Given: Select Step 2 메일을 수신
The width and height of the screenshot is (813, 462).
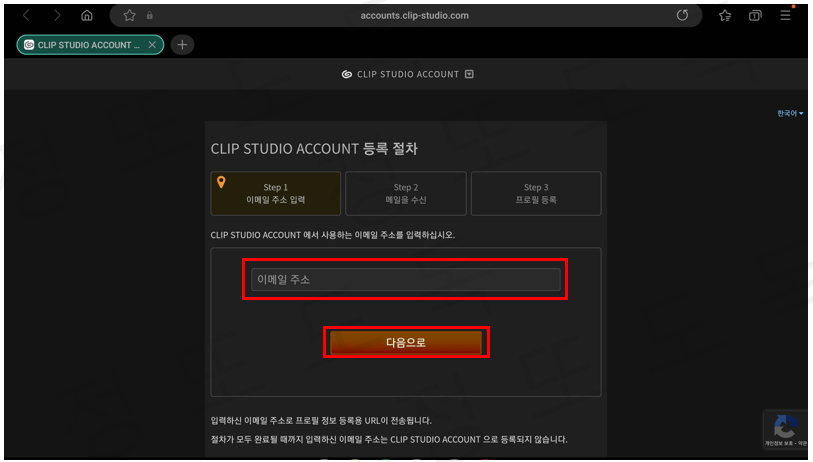Looking at the screenshot, I should (405, 193).
